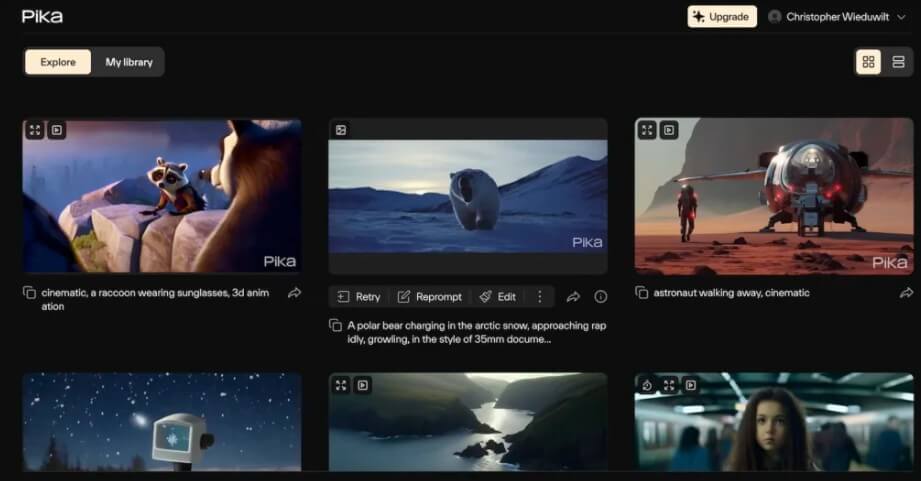Click the user avatar icon

[x=775, y=16]
